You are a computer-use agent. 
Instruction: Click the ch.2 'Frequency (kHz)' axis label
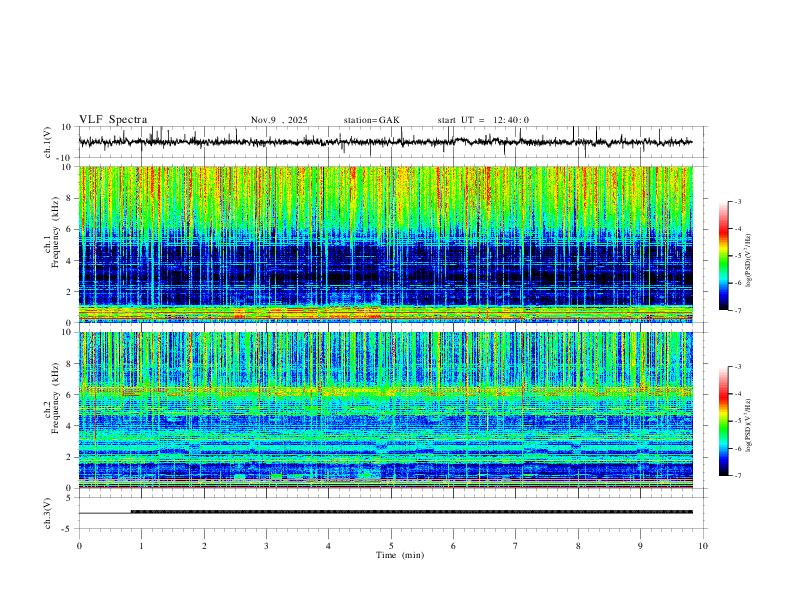click(x=55, y=398)
